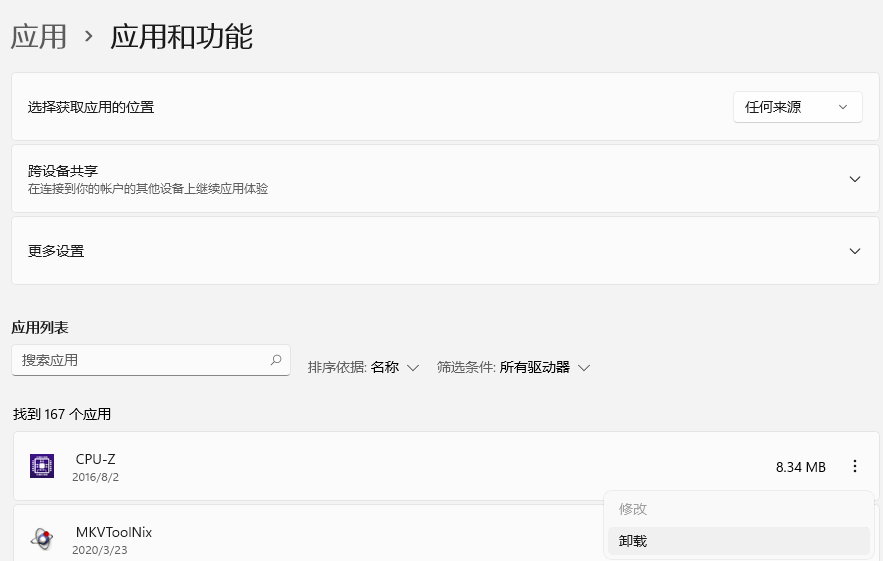
Task: Open the 任何来源 dropdown
Action: coord(797,107)
